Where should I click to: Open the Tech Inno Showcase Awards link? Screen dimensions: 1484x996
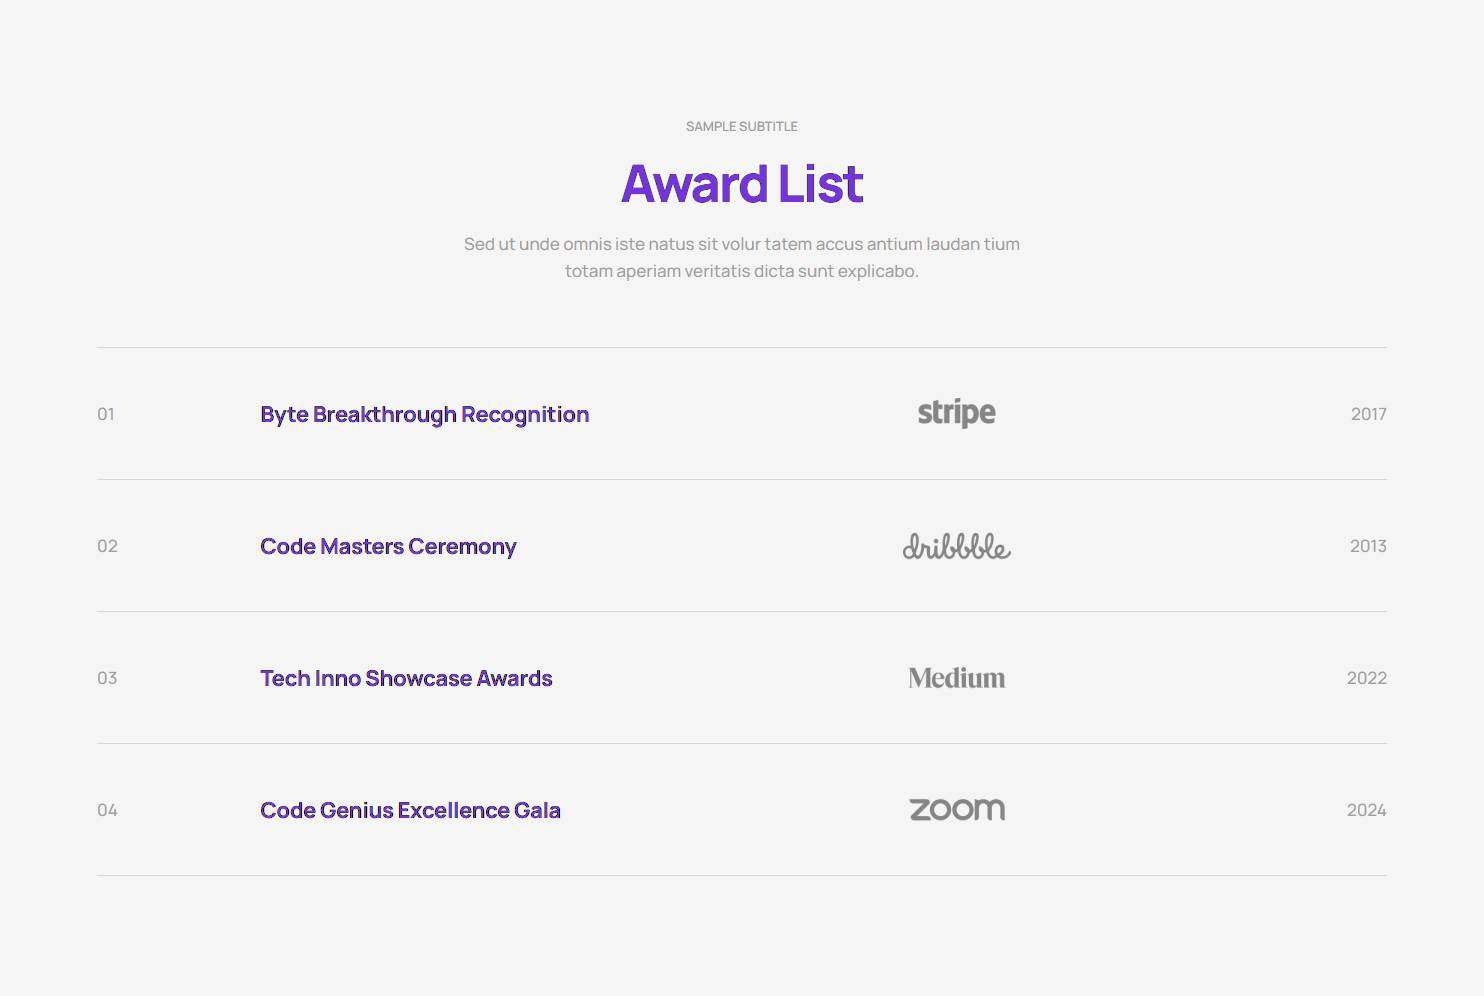[x=406, y=678]
